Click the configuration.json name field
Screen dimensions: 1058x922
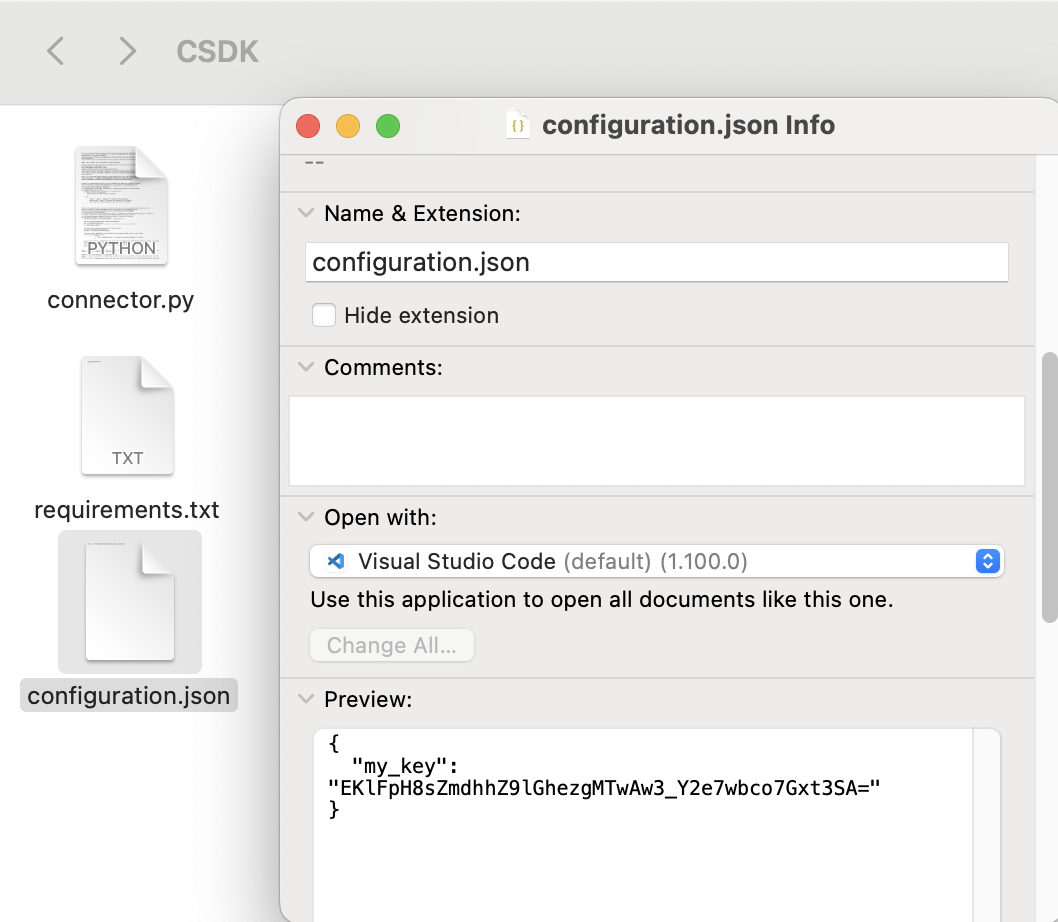pos(657,262)
